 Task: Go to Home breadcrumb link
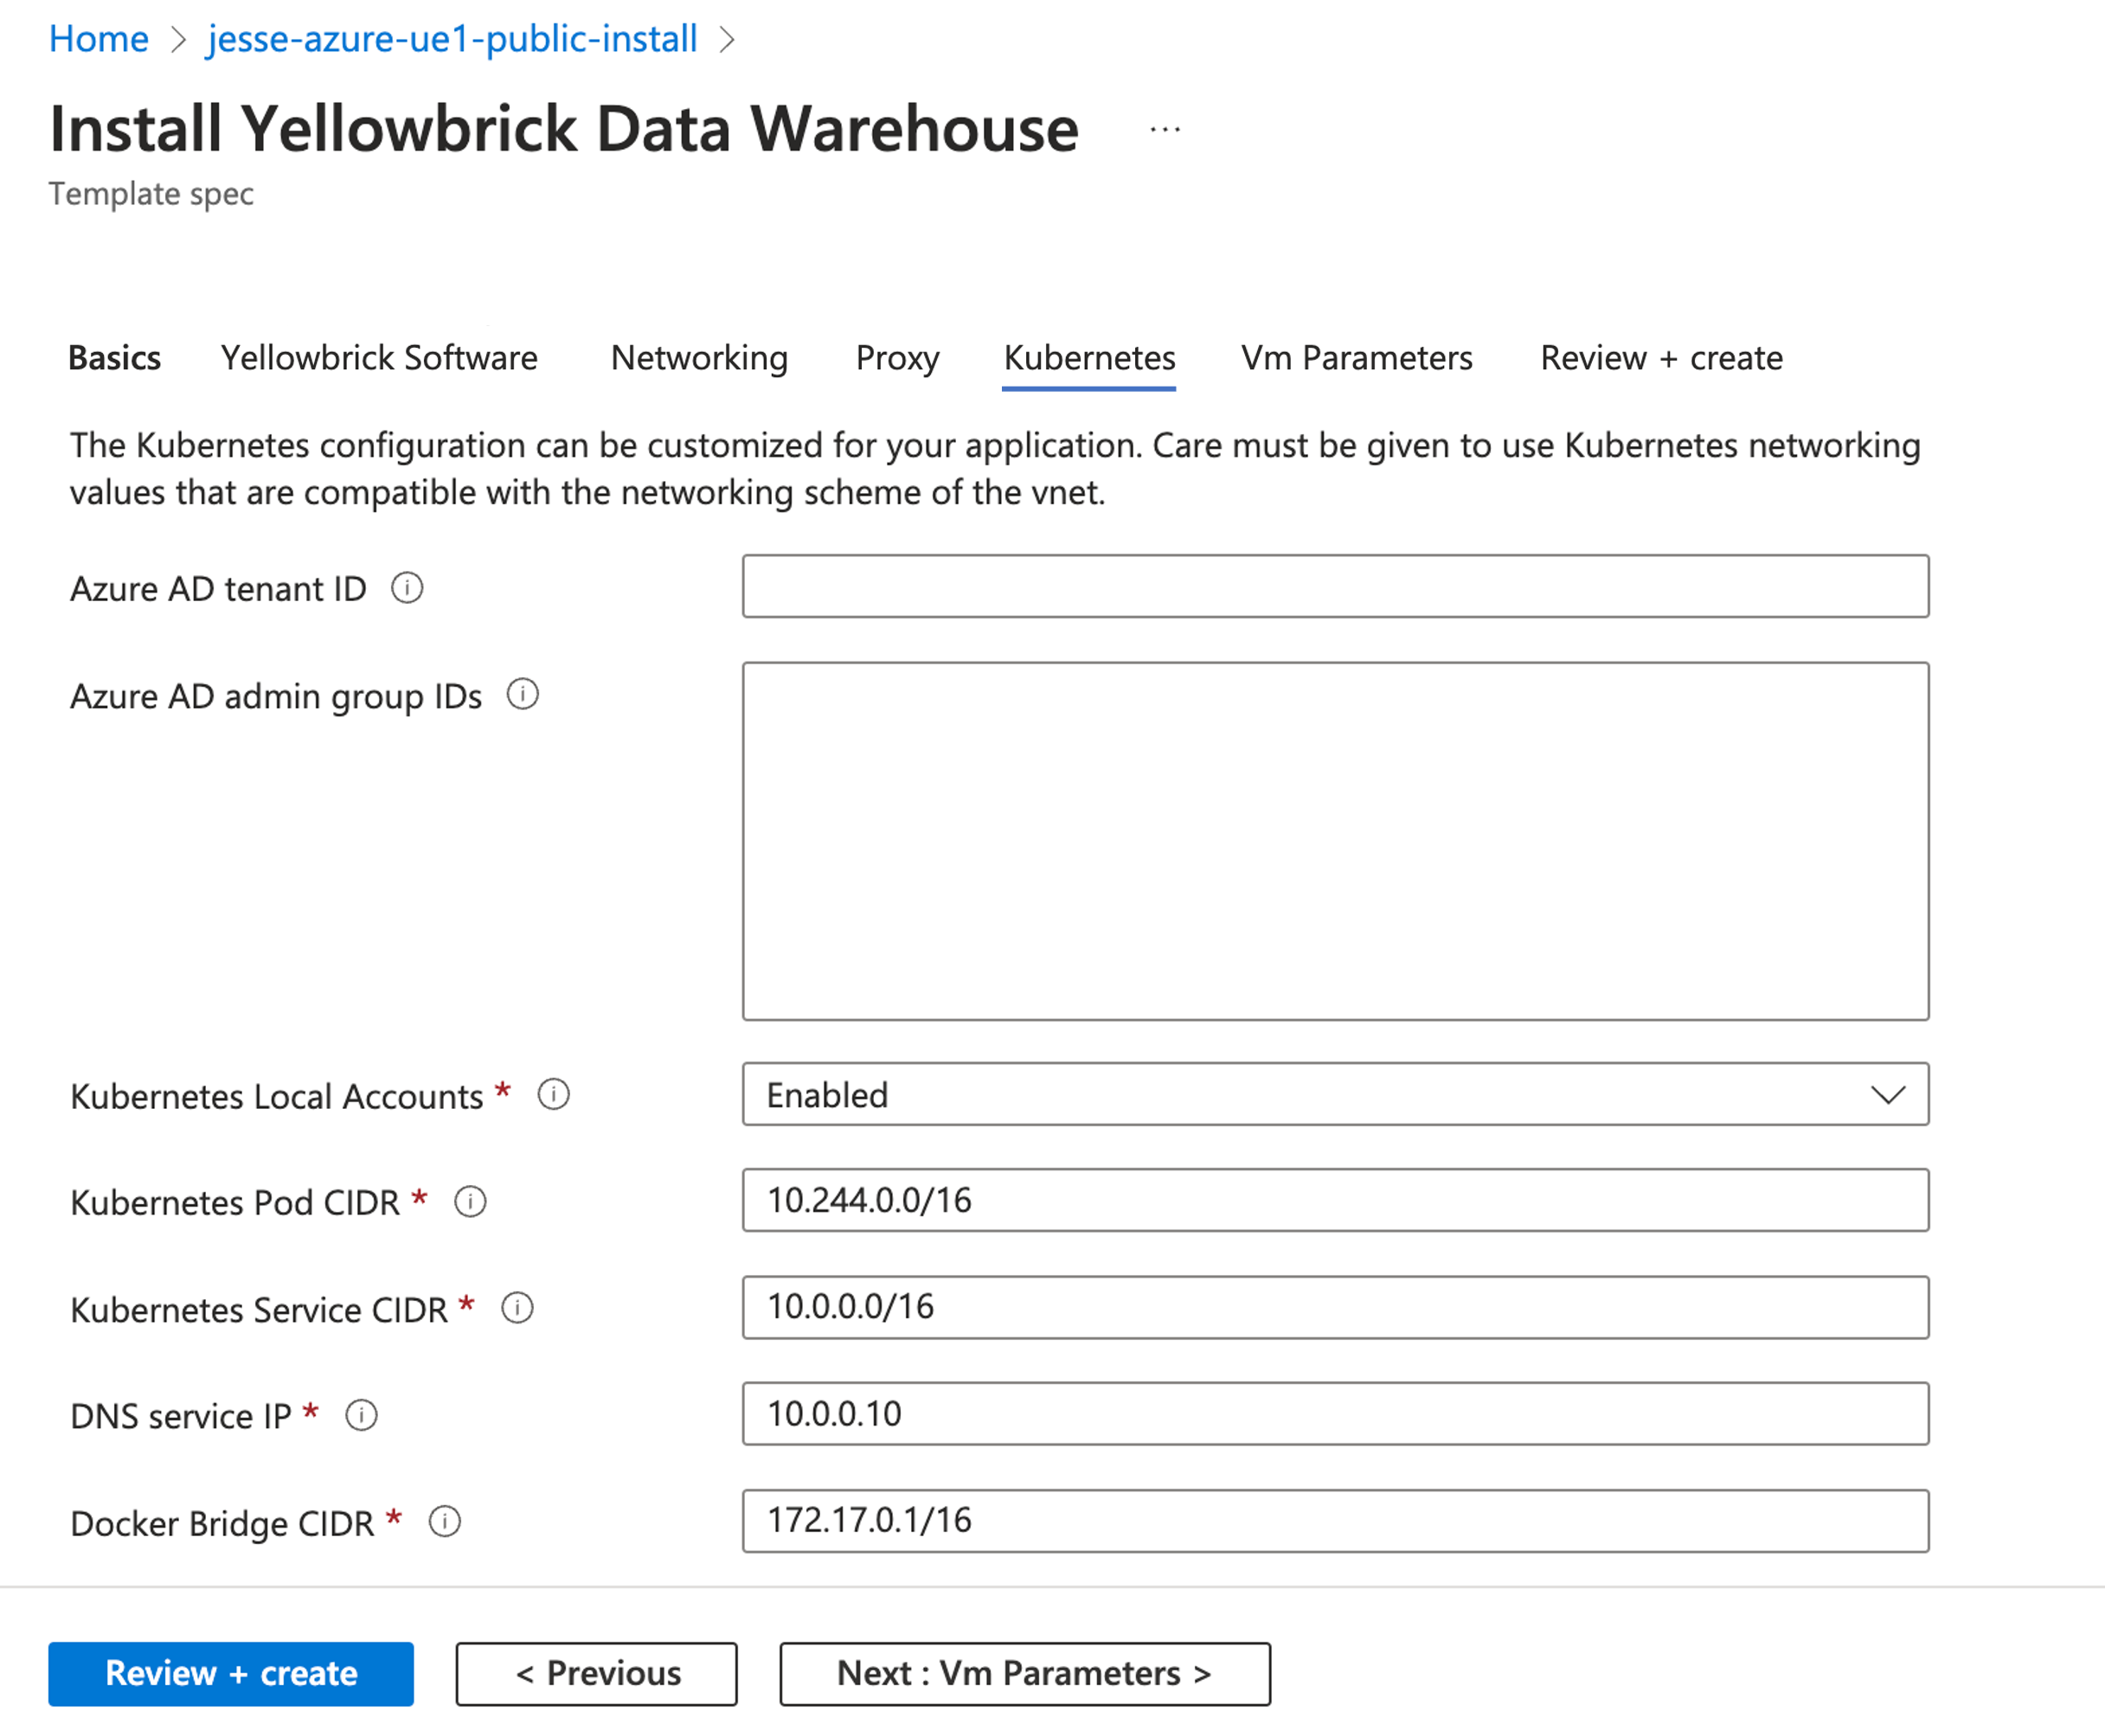99,39
